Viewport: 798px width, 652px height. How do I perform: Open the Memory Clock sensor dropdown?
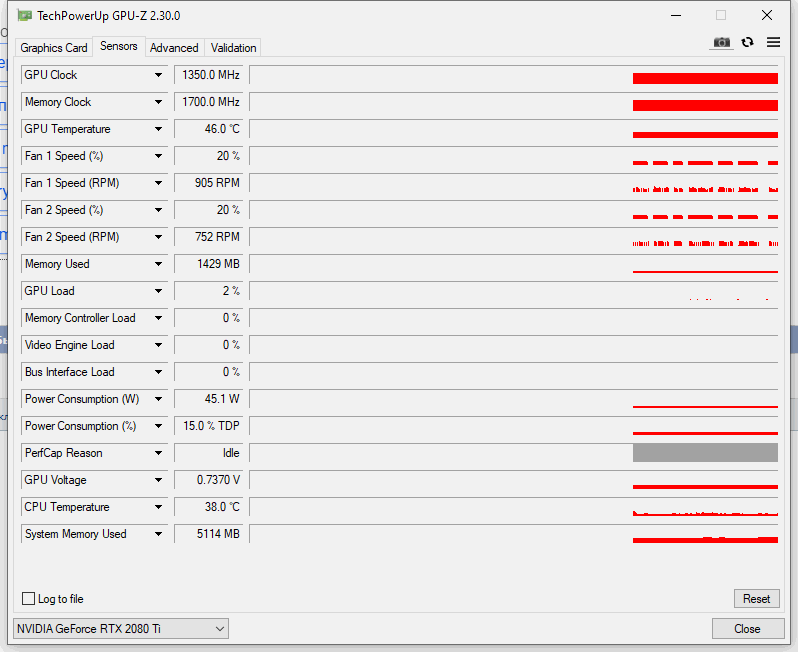(158, 102)
